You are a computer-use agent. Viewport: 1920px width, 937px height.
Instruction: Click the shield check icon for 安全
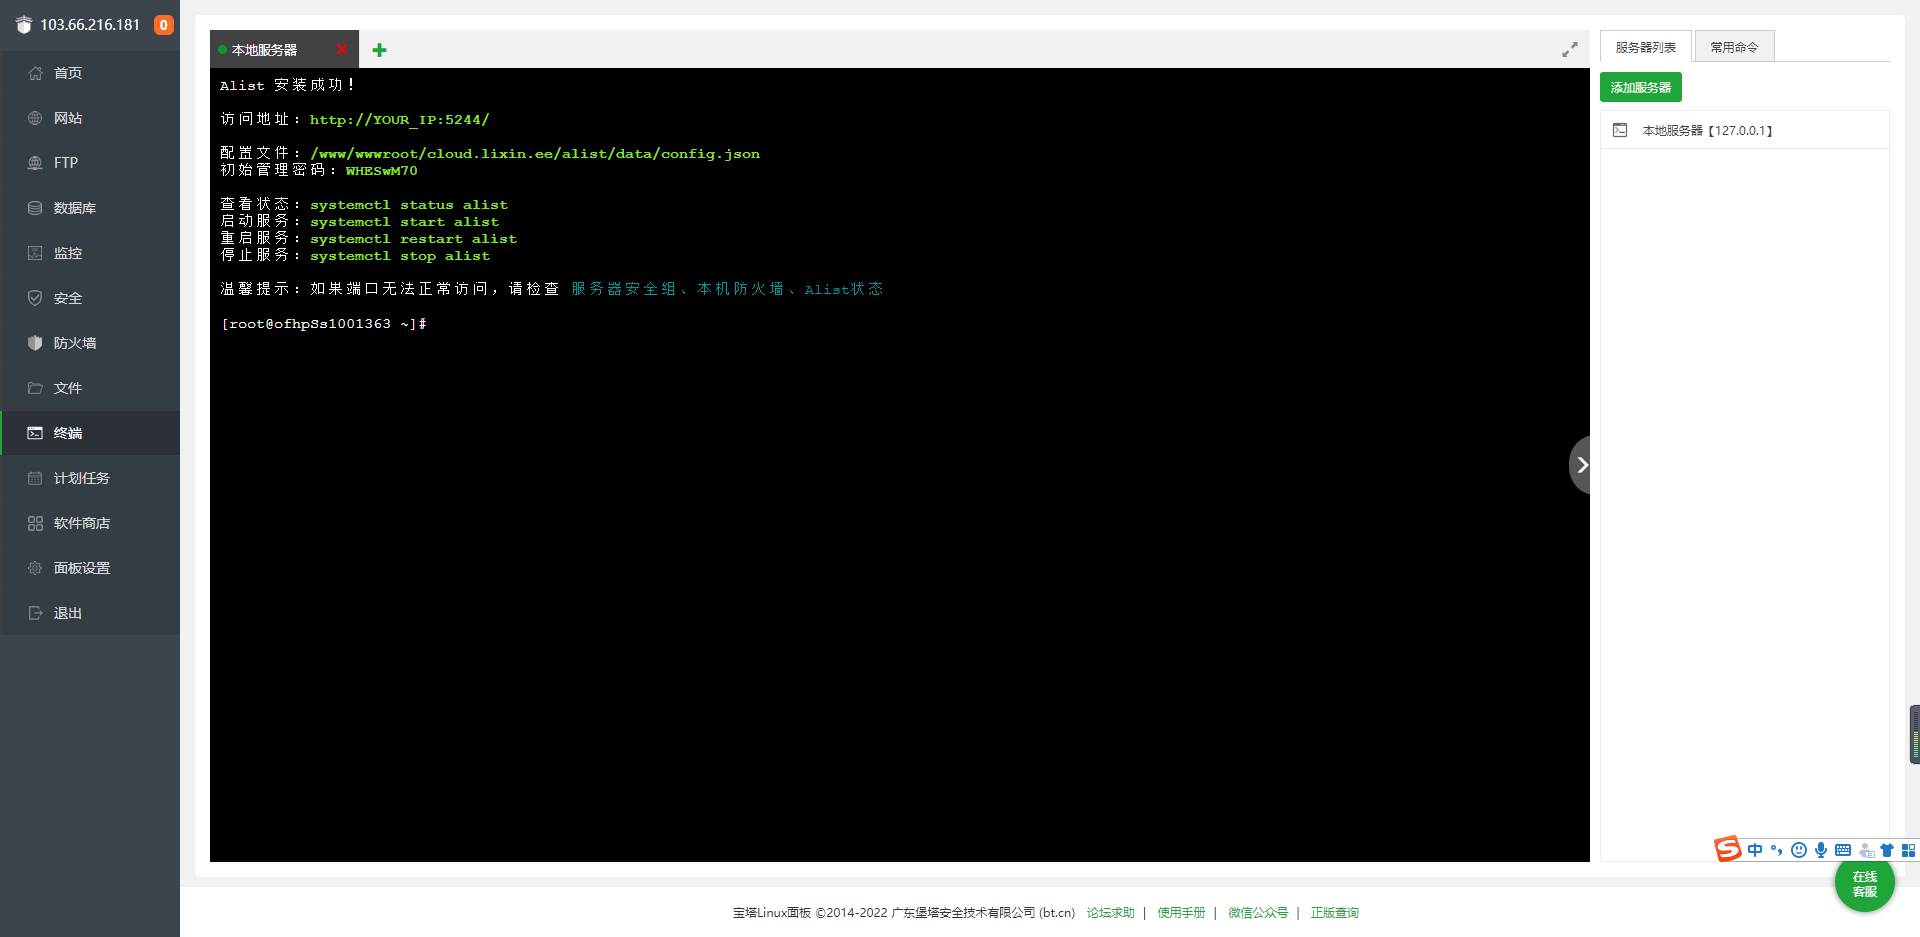(35, 298)
